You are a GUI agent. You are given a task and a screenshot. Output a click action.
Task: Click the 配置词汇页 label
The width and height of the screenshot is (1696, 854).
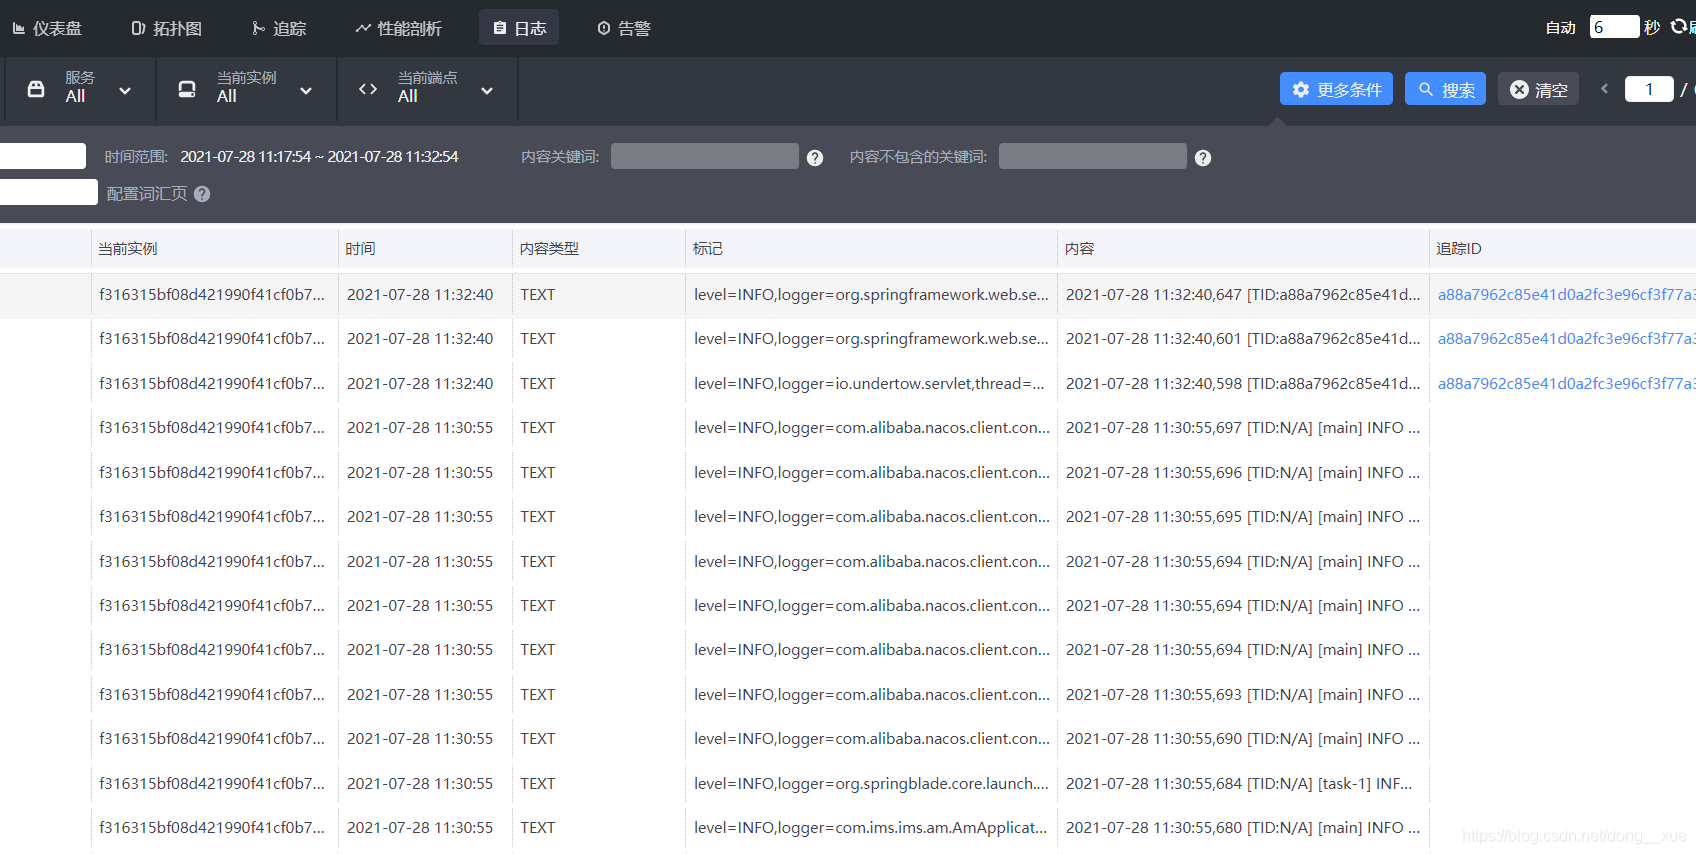coord(147,194)
